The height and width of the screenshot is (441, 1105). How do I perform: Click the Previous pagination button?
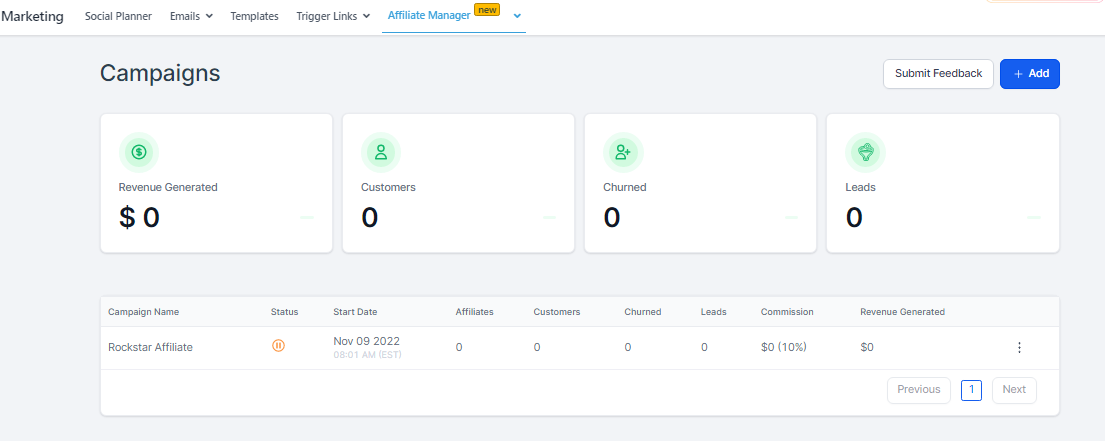tap(918, 389)
